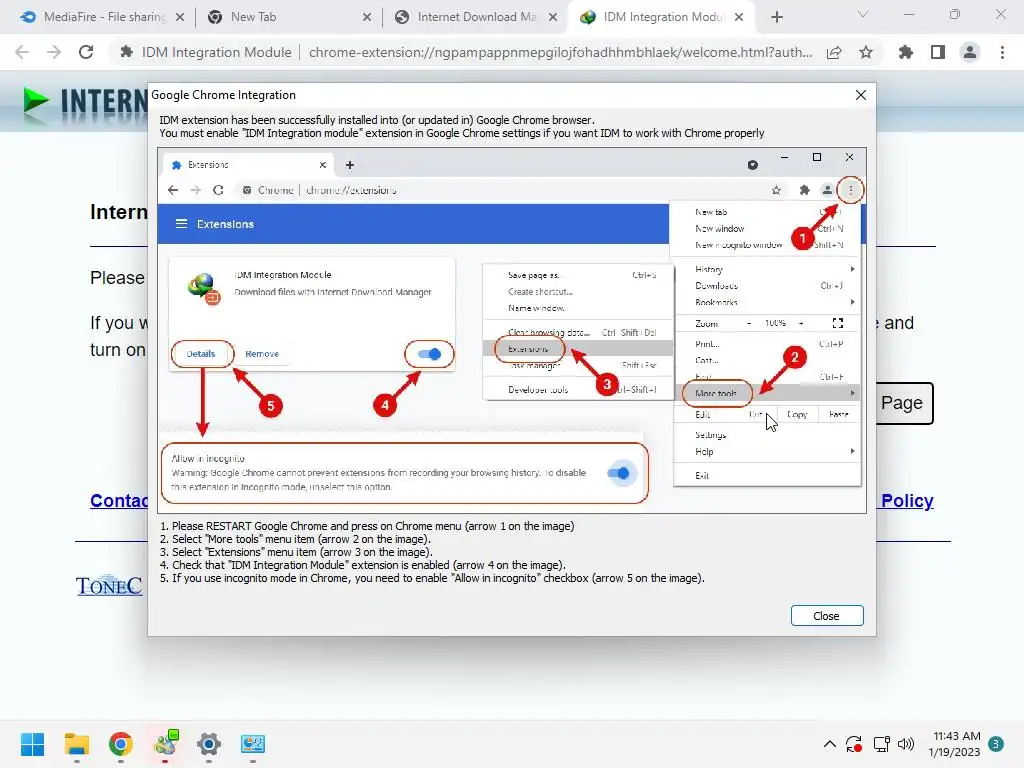1024x768 pixels.
Task: Bookmark this page with the star icon
Action: tap(866, 52)
